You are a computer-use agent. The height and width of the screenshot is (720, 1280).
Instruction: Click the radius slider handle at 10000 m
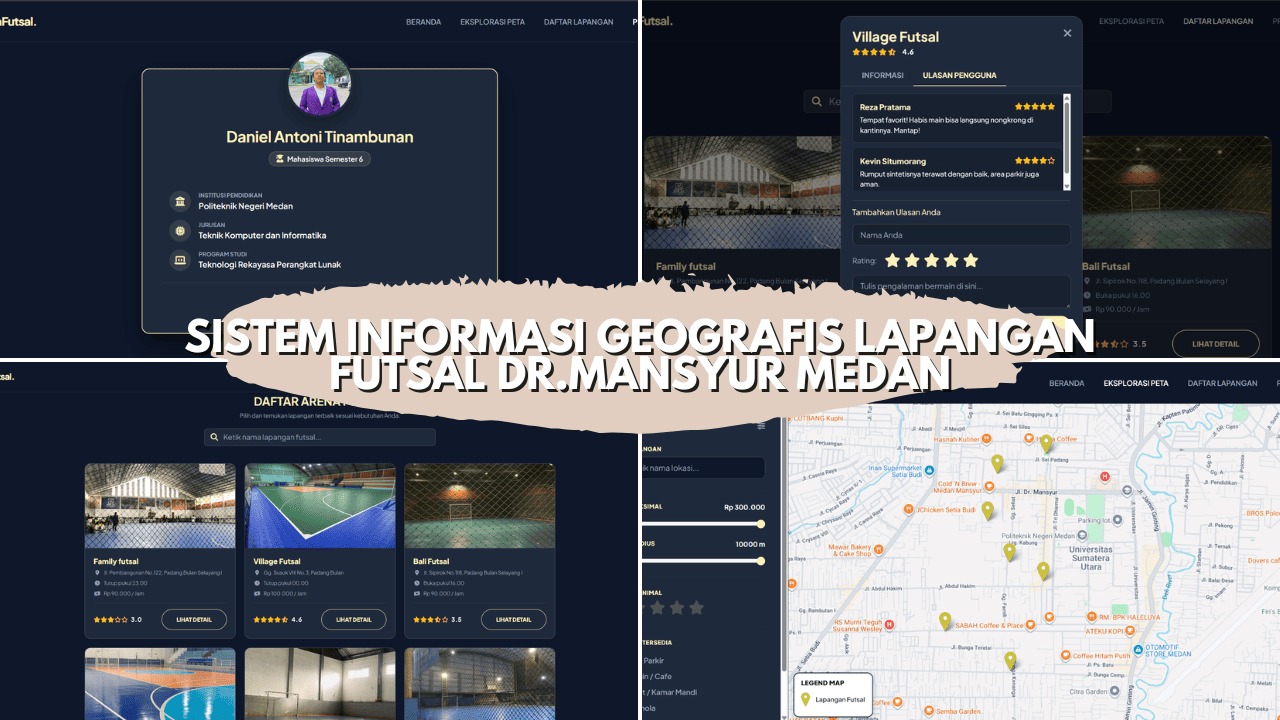point(761,561)
